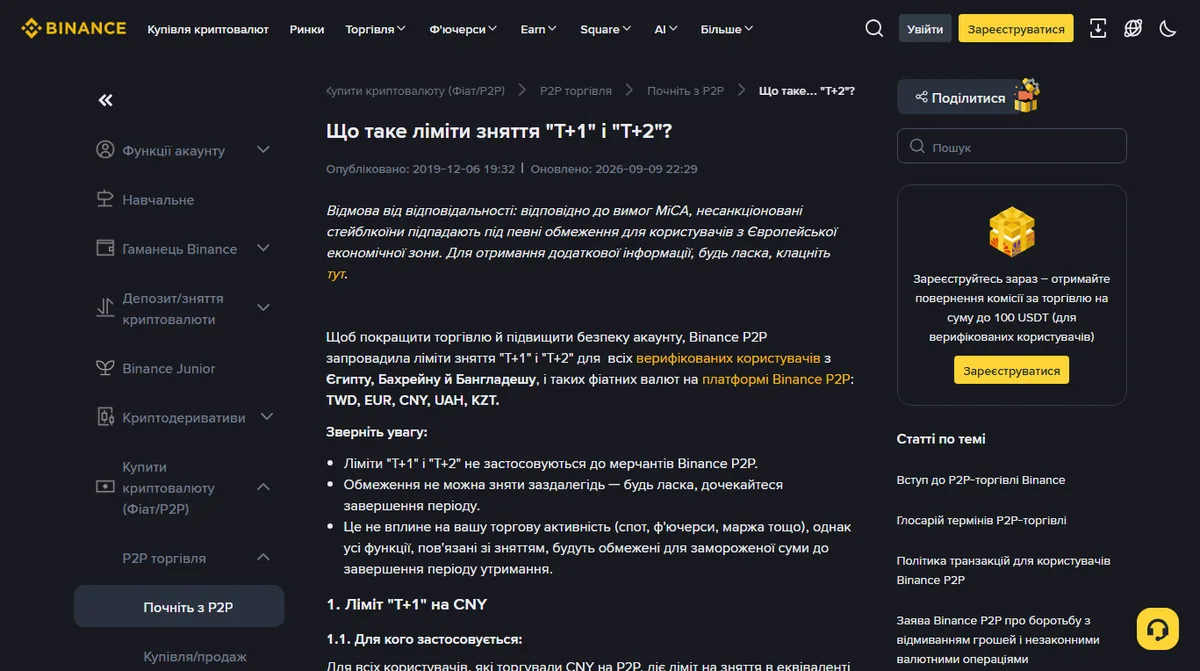Image resolution: width=1200 pixels, height=671 pixels.
Task: Click heading 1. Ліміт "T+1" на CNY
Action: (x=406, y=604)
